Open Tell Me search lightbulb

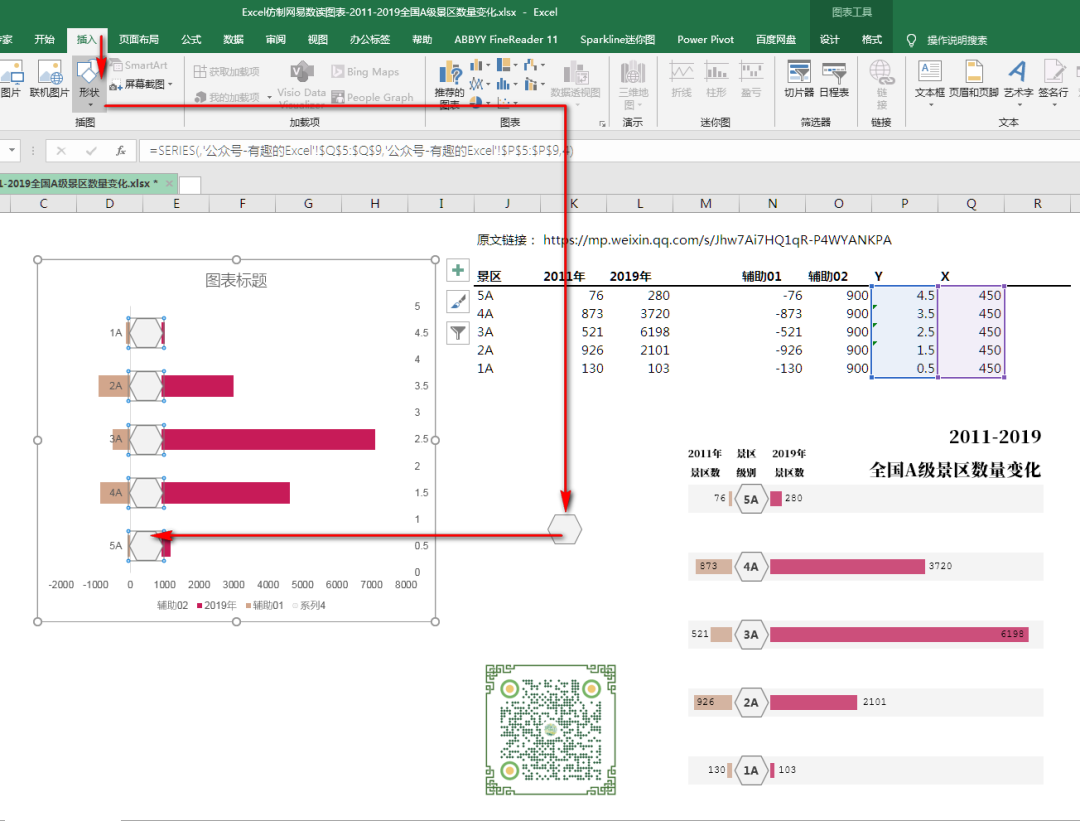click(911, 40)
